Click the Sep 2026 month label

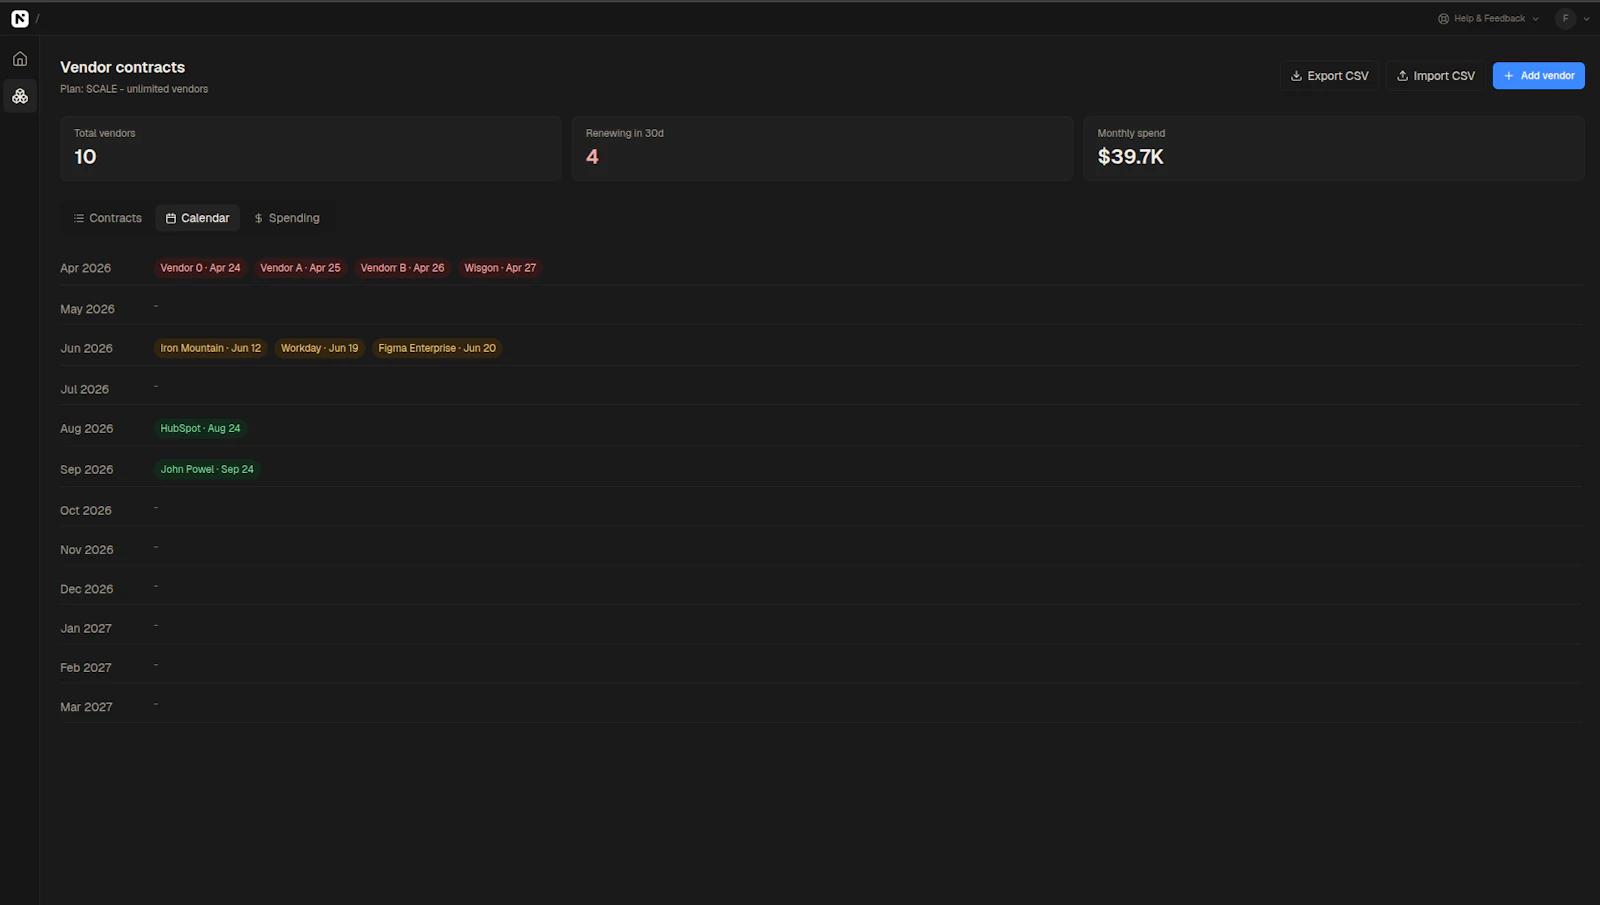click(x=86, y=469)
